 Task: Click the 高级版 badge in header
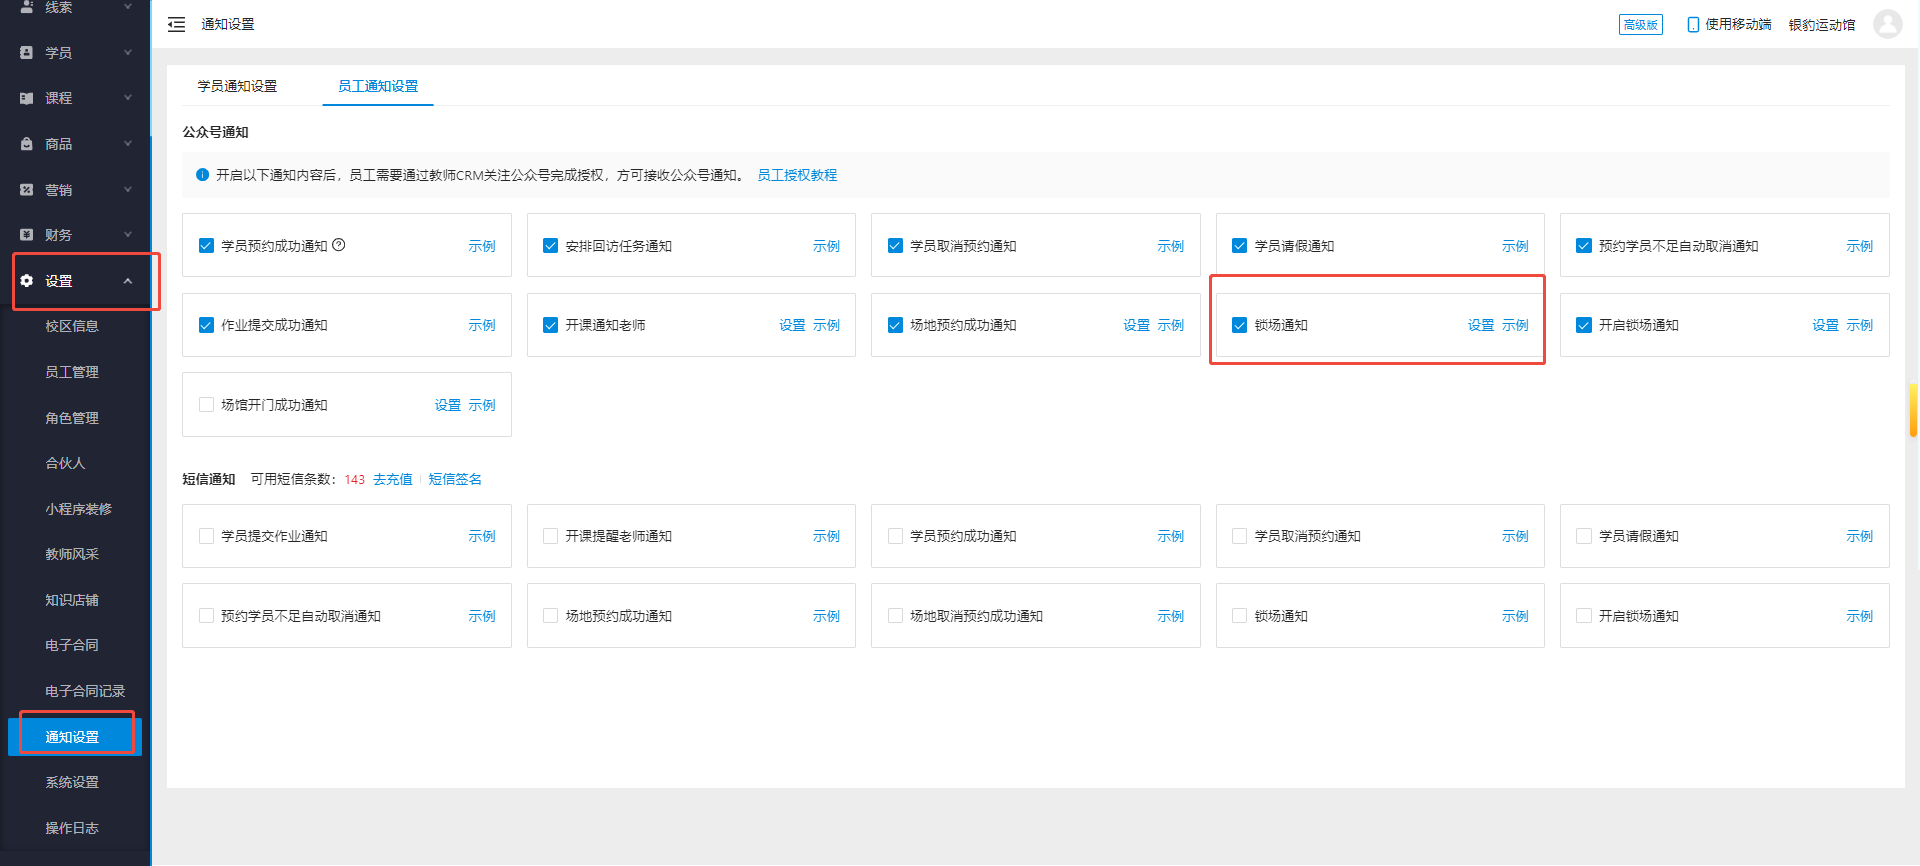tap(1641, 24)
